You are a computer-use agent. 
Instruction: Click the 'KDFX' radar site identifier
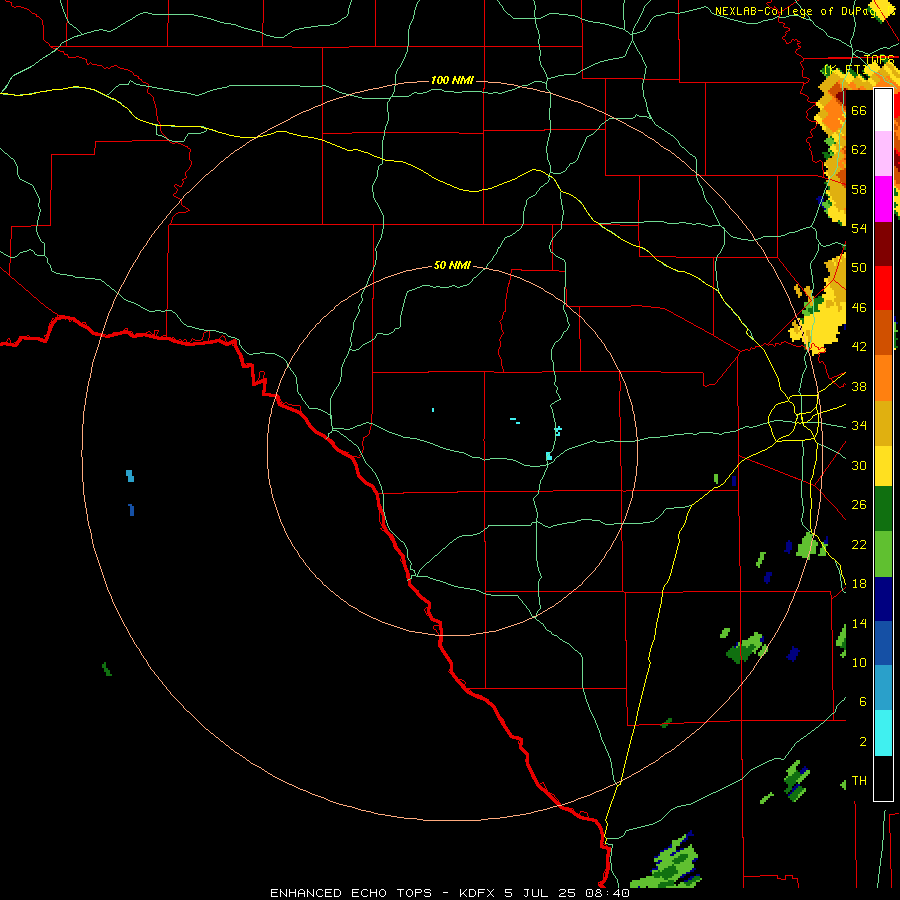476,893
